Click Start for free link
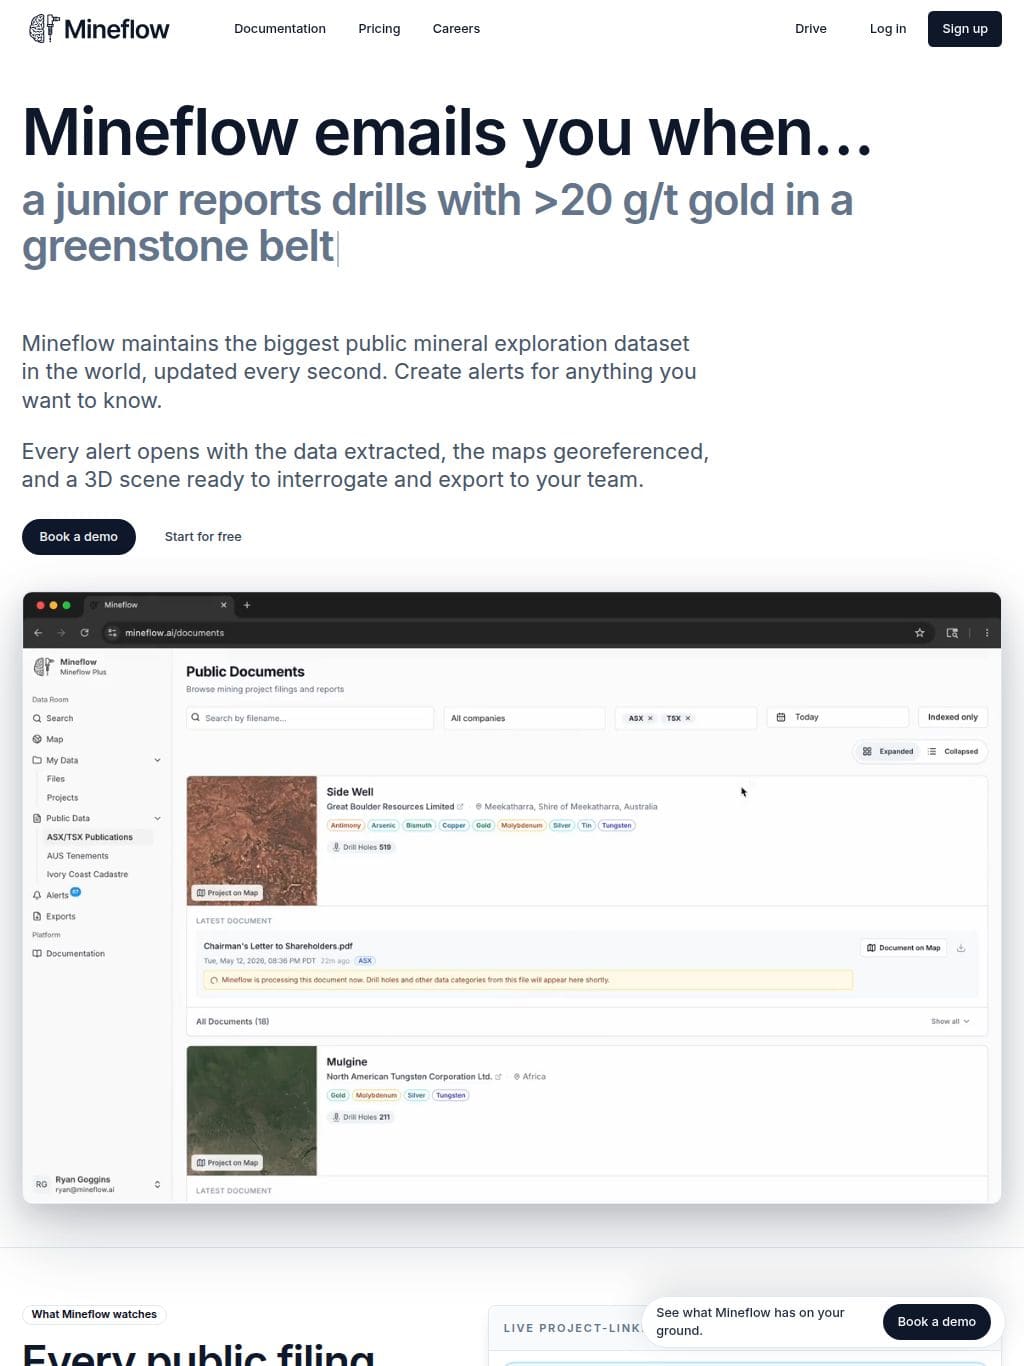The height and width of the screenshot is (1366, 1024). (203, 537)
